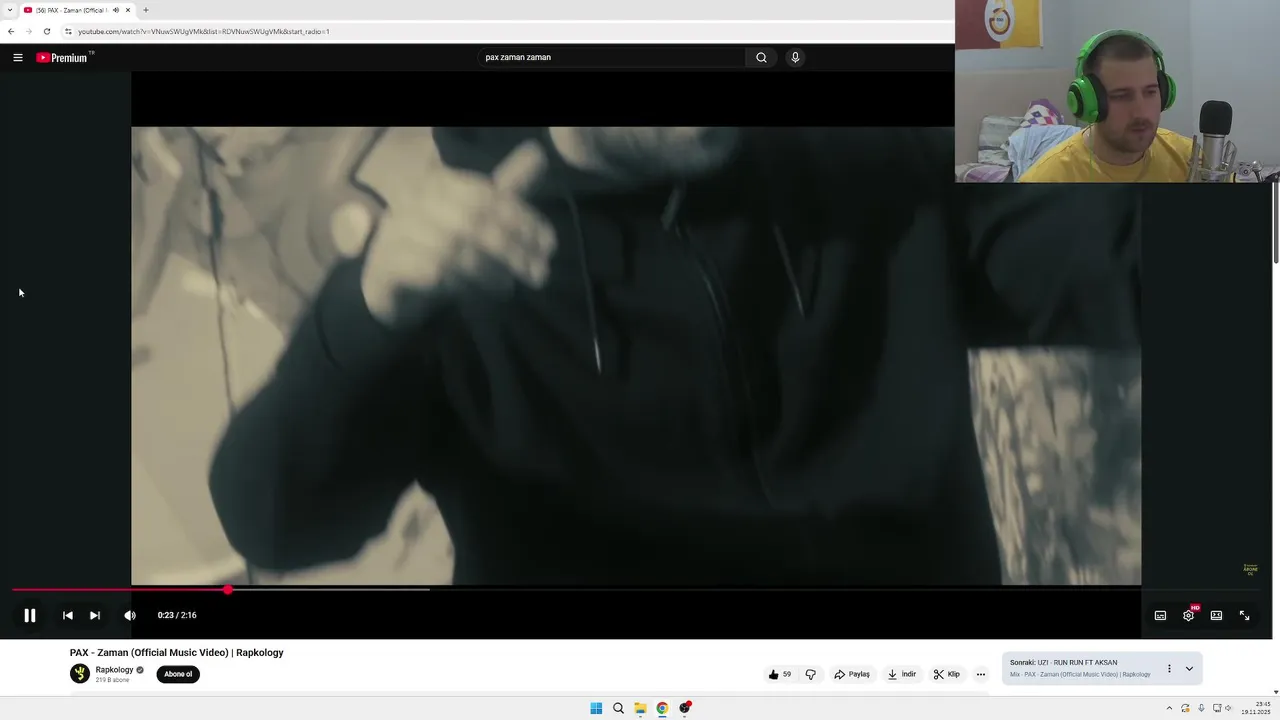Click the '219 B abone' subscriber count

click(112, 680)
